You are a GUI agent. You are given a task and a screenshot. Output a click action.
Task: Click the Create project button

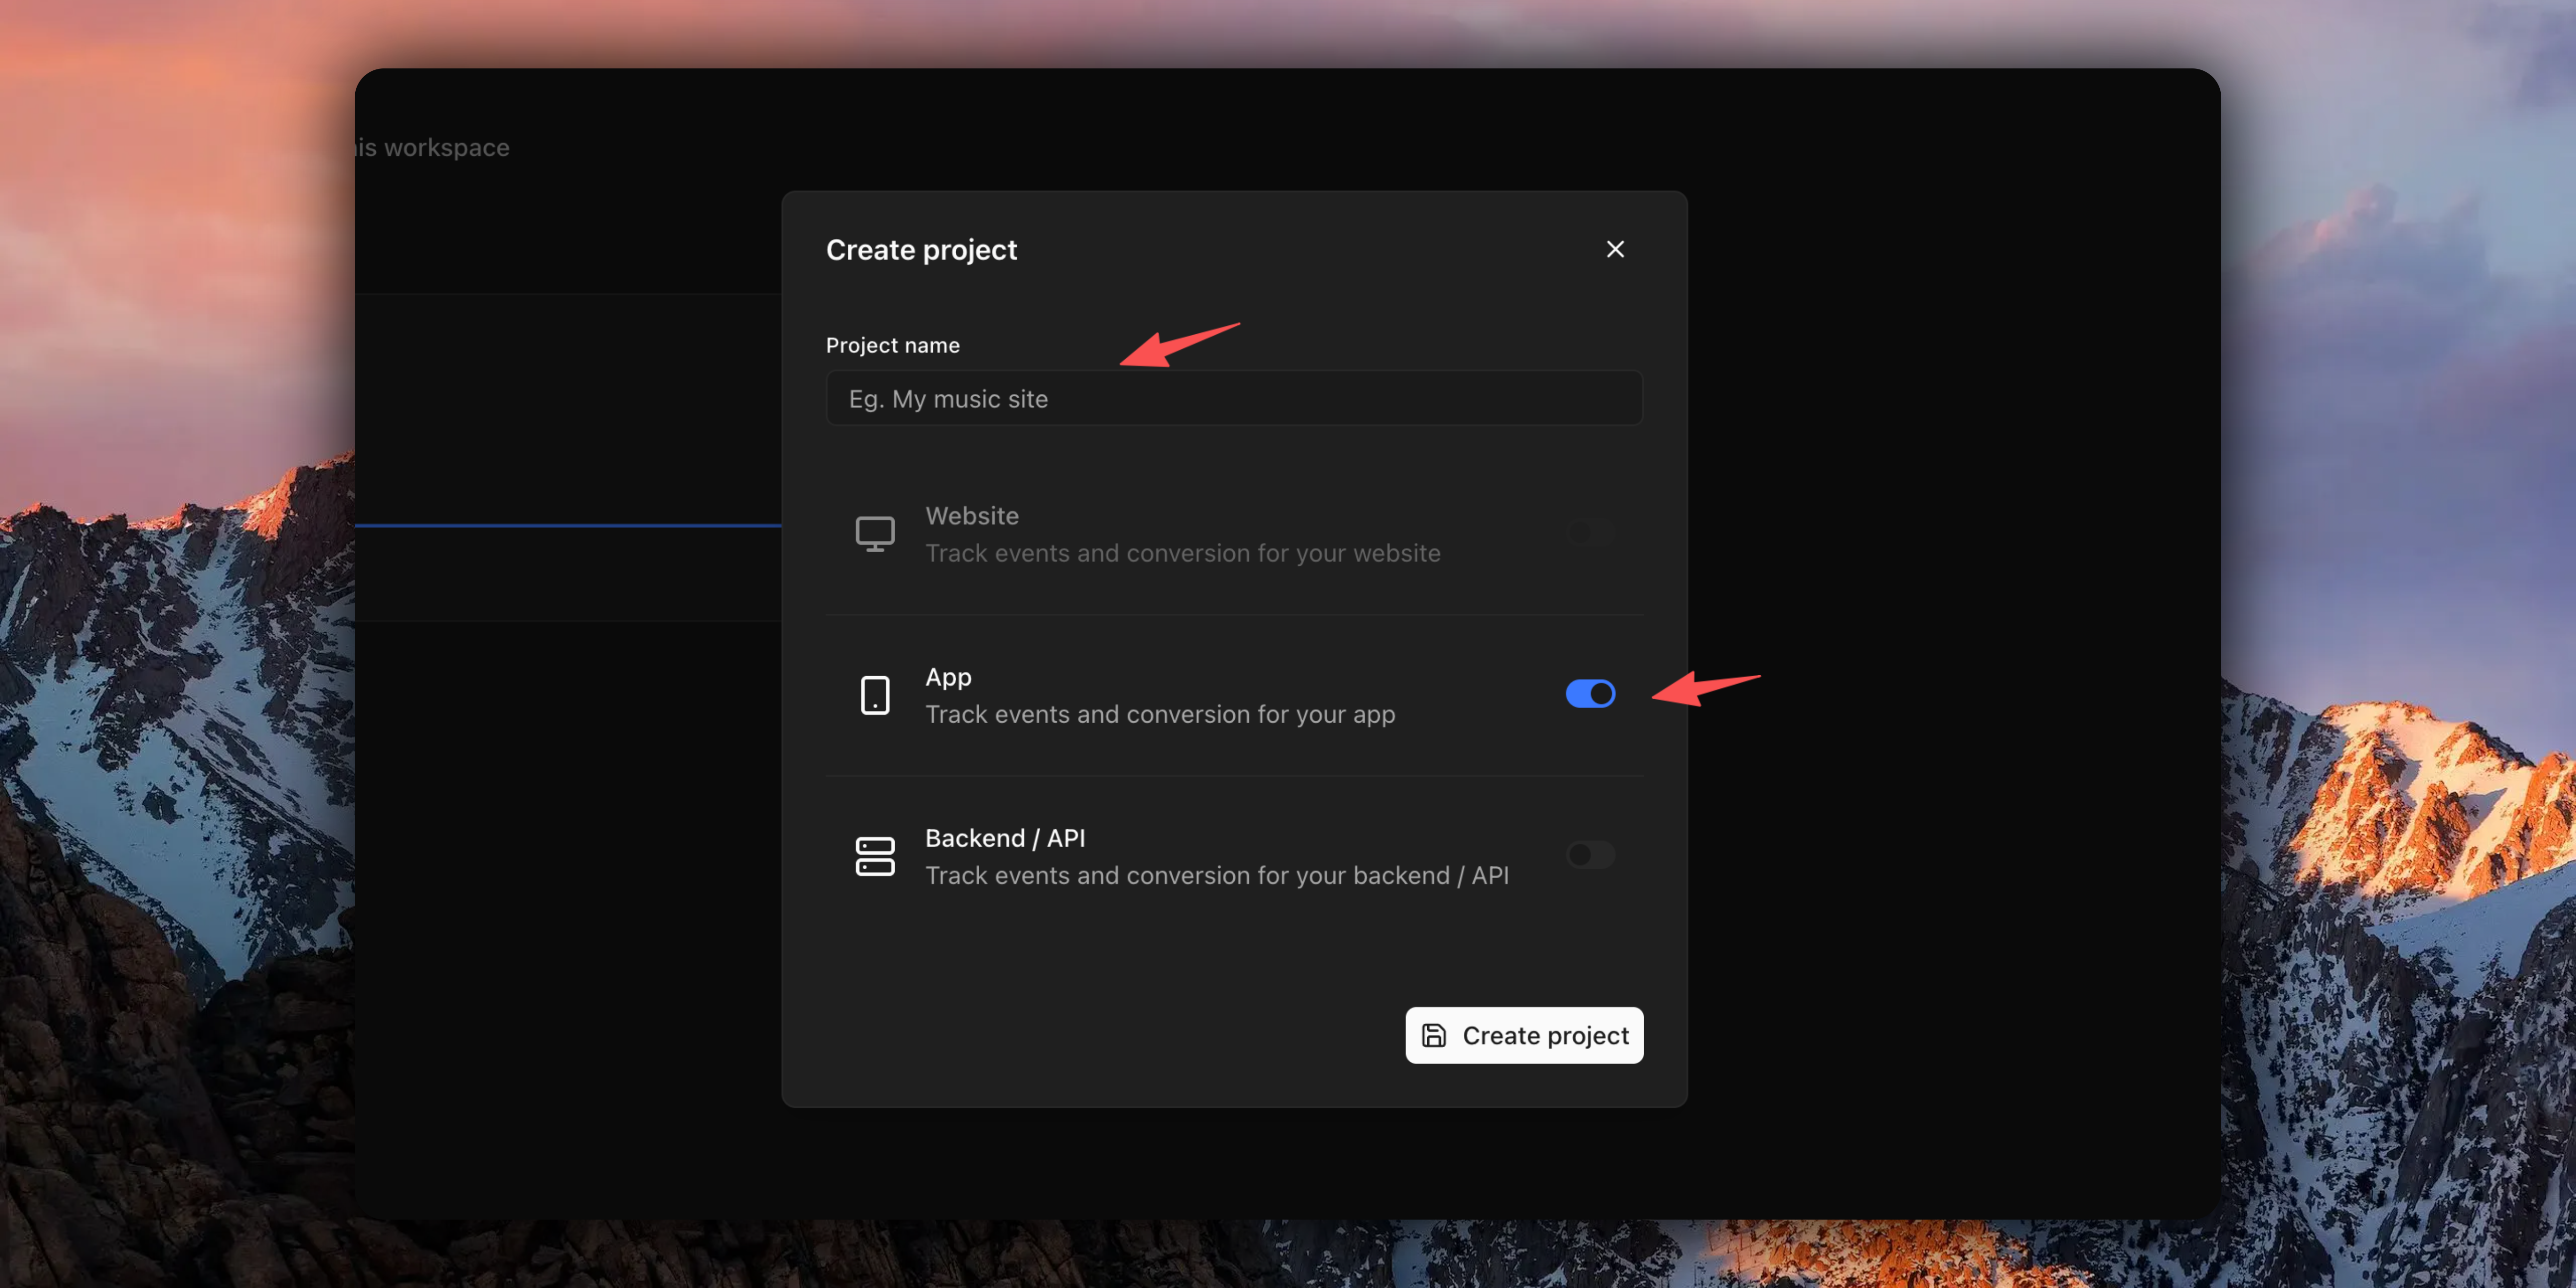click(1523, 1035)
